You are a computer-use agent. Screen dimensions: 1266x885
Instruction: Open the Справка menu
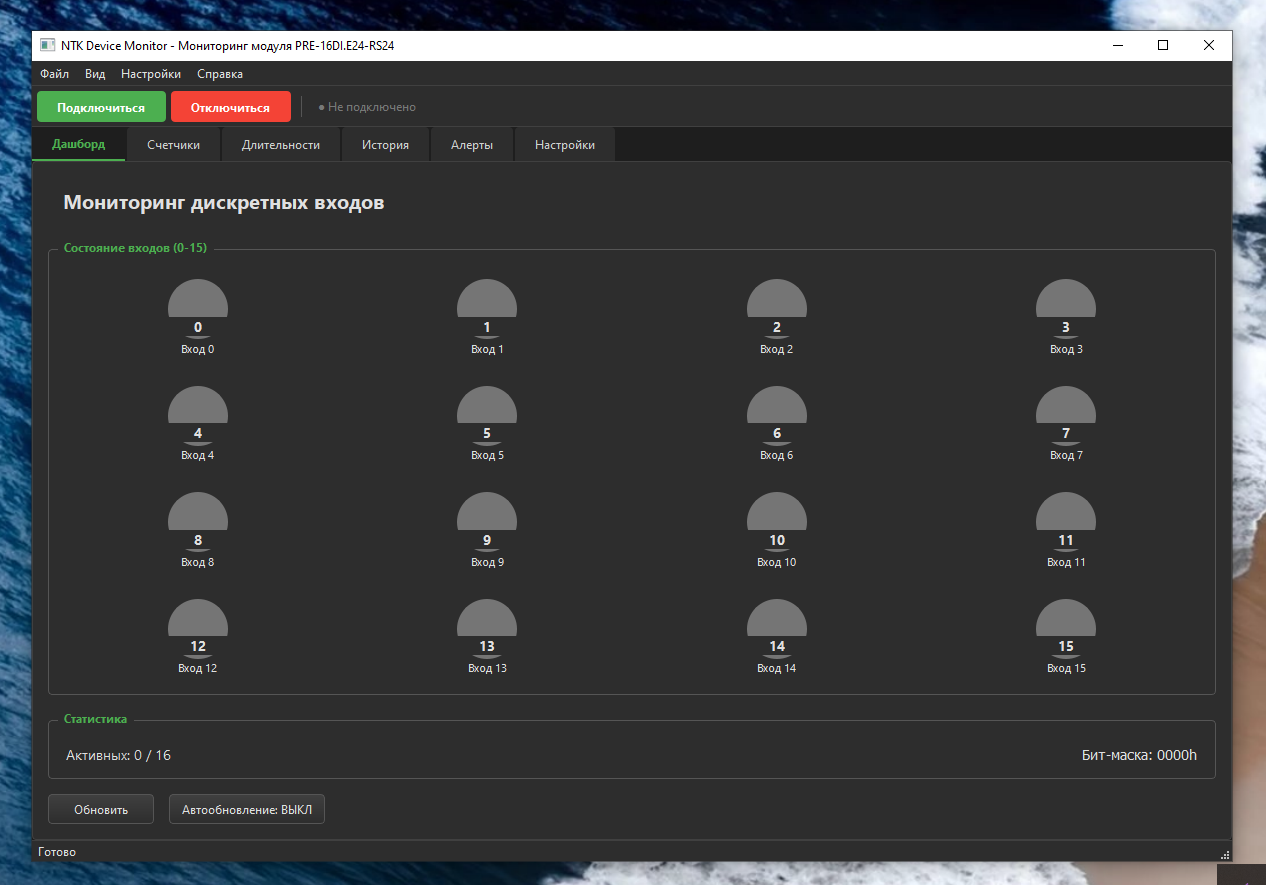pyautogui.click(x=220, y=74)
